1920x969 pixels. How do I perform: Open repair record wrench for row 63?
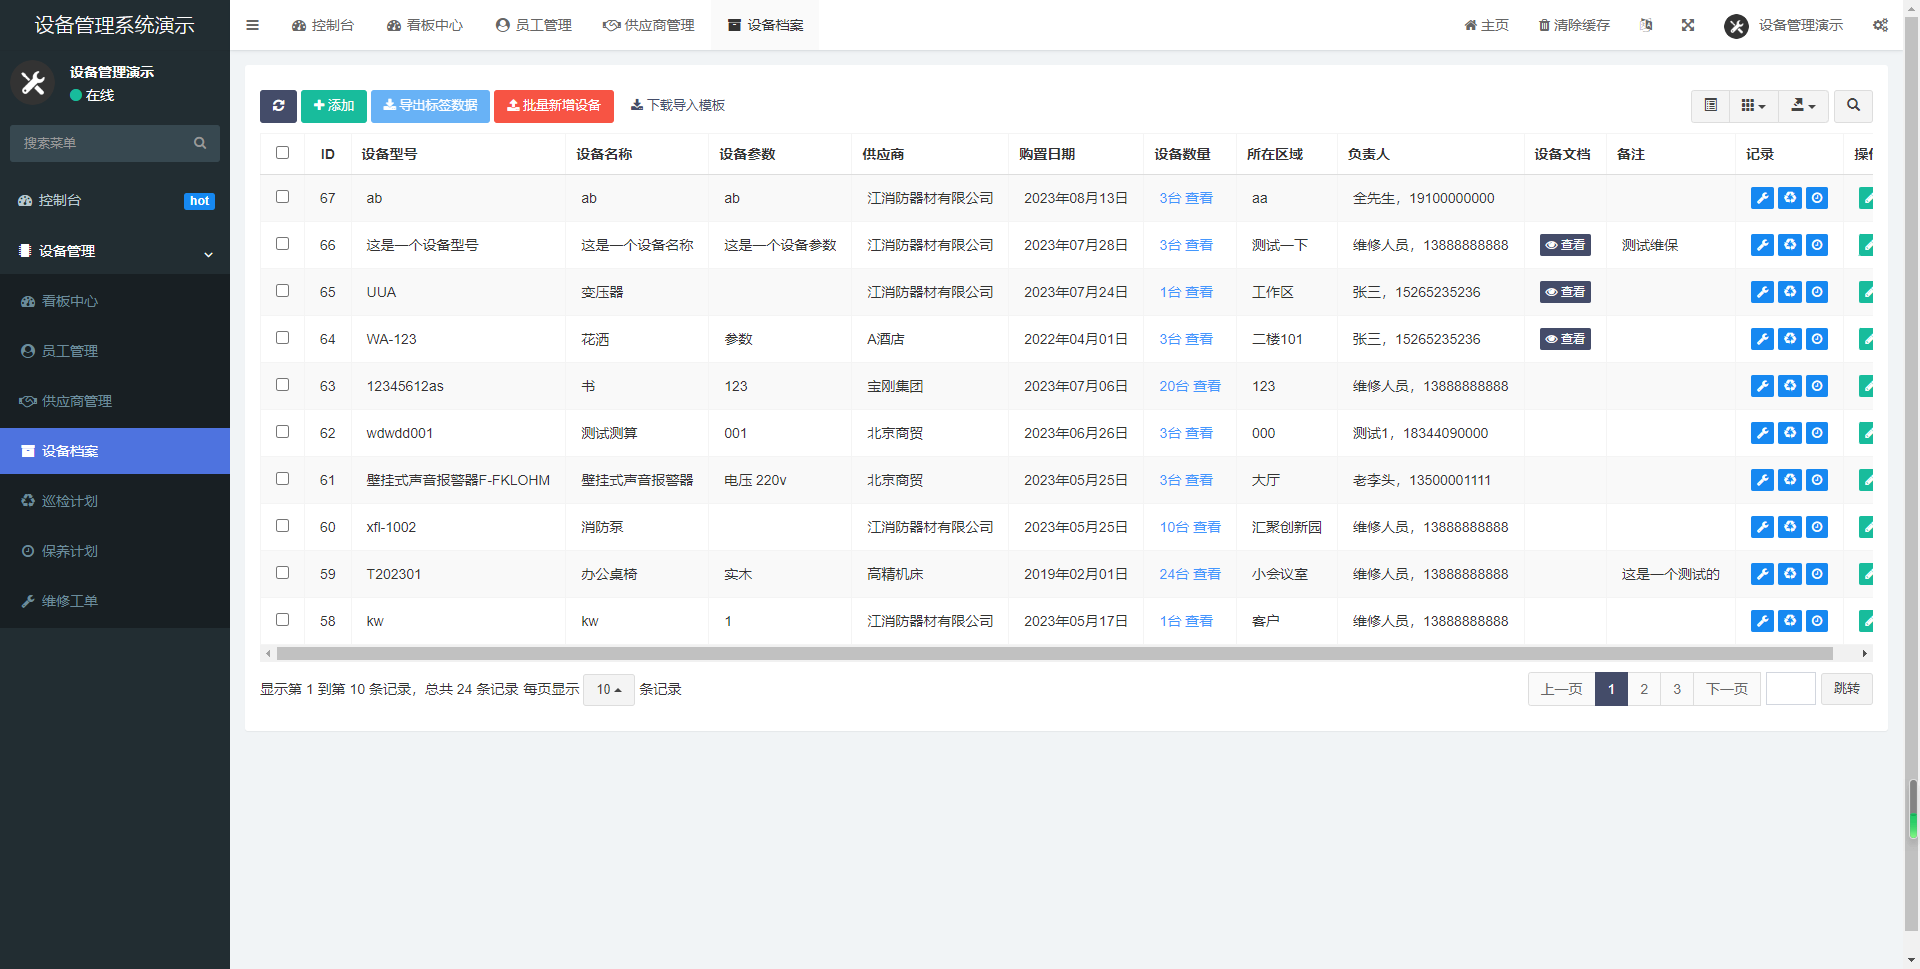tap(1762, 386)
